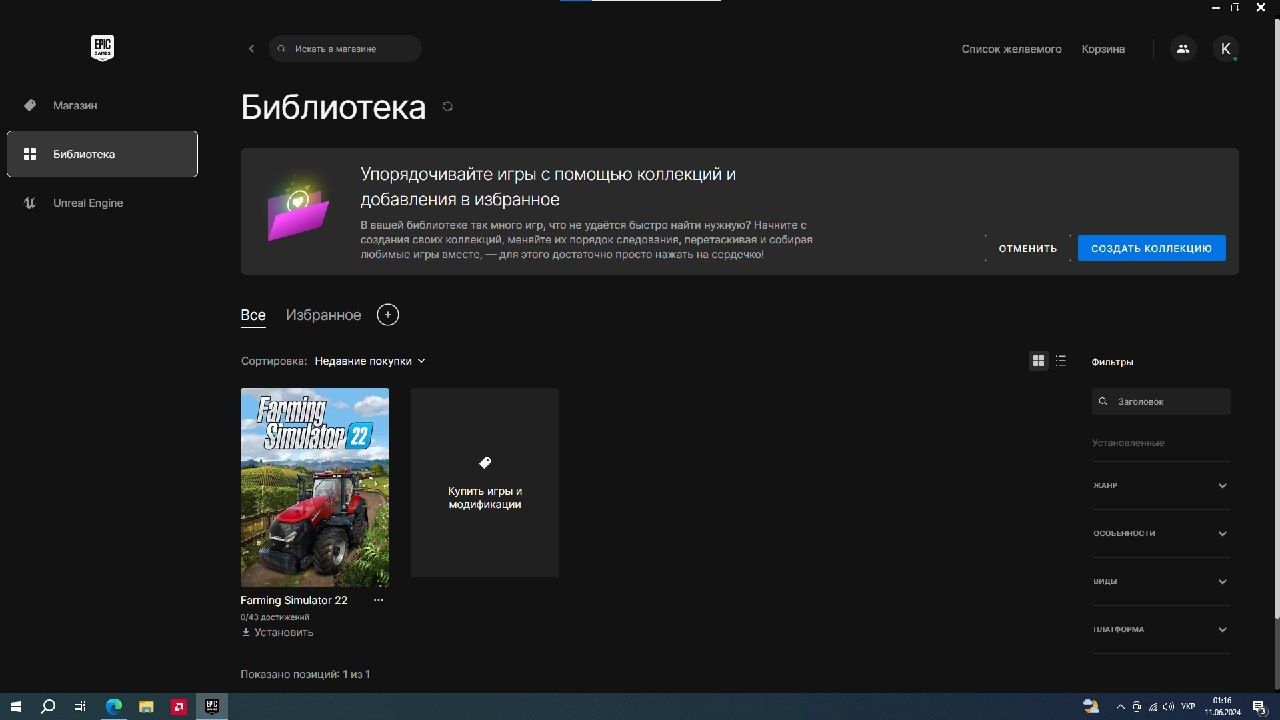The width and height of the screenshot is (1280, 720).
Task: Open the red AMD app on the taskbar
Action: [x=179, y=707]
